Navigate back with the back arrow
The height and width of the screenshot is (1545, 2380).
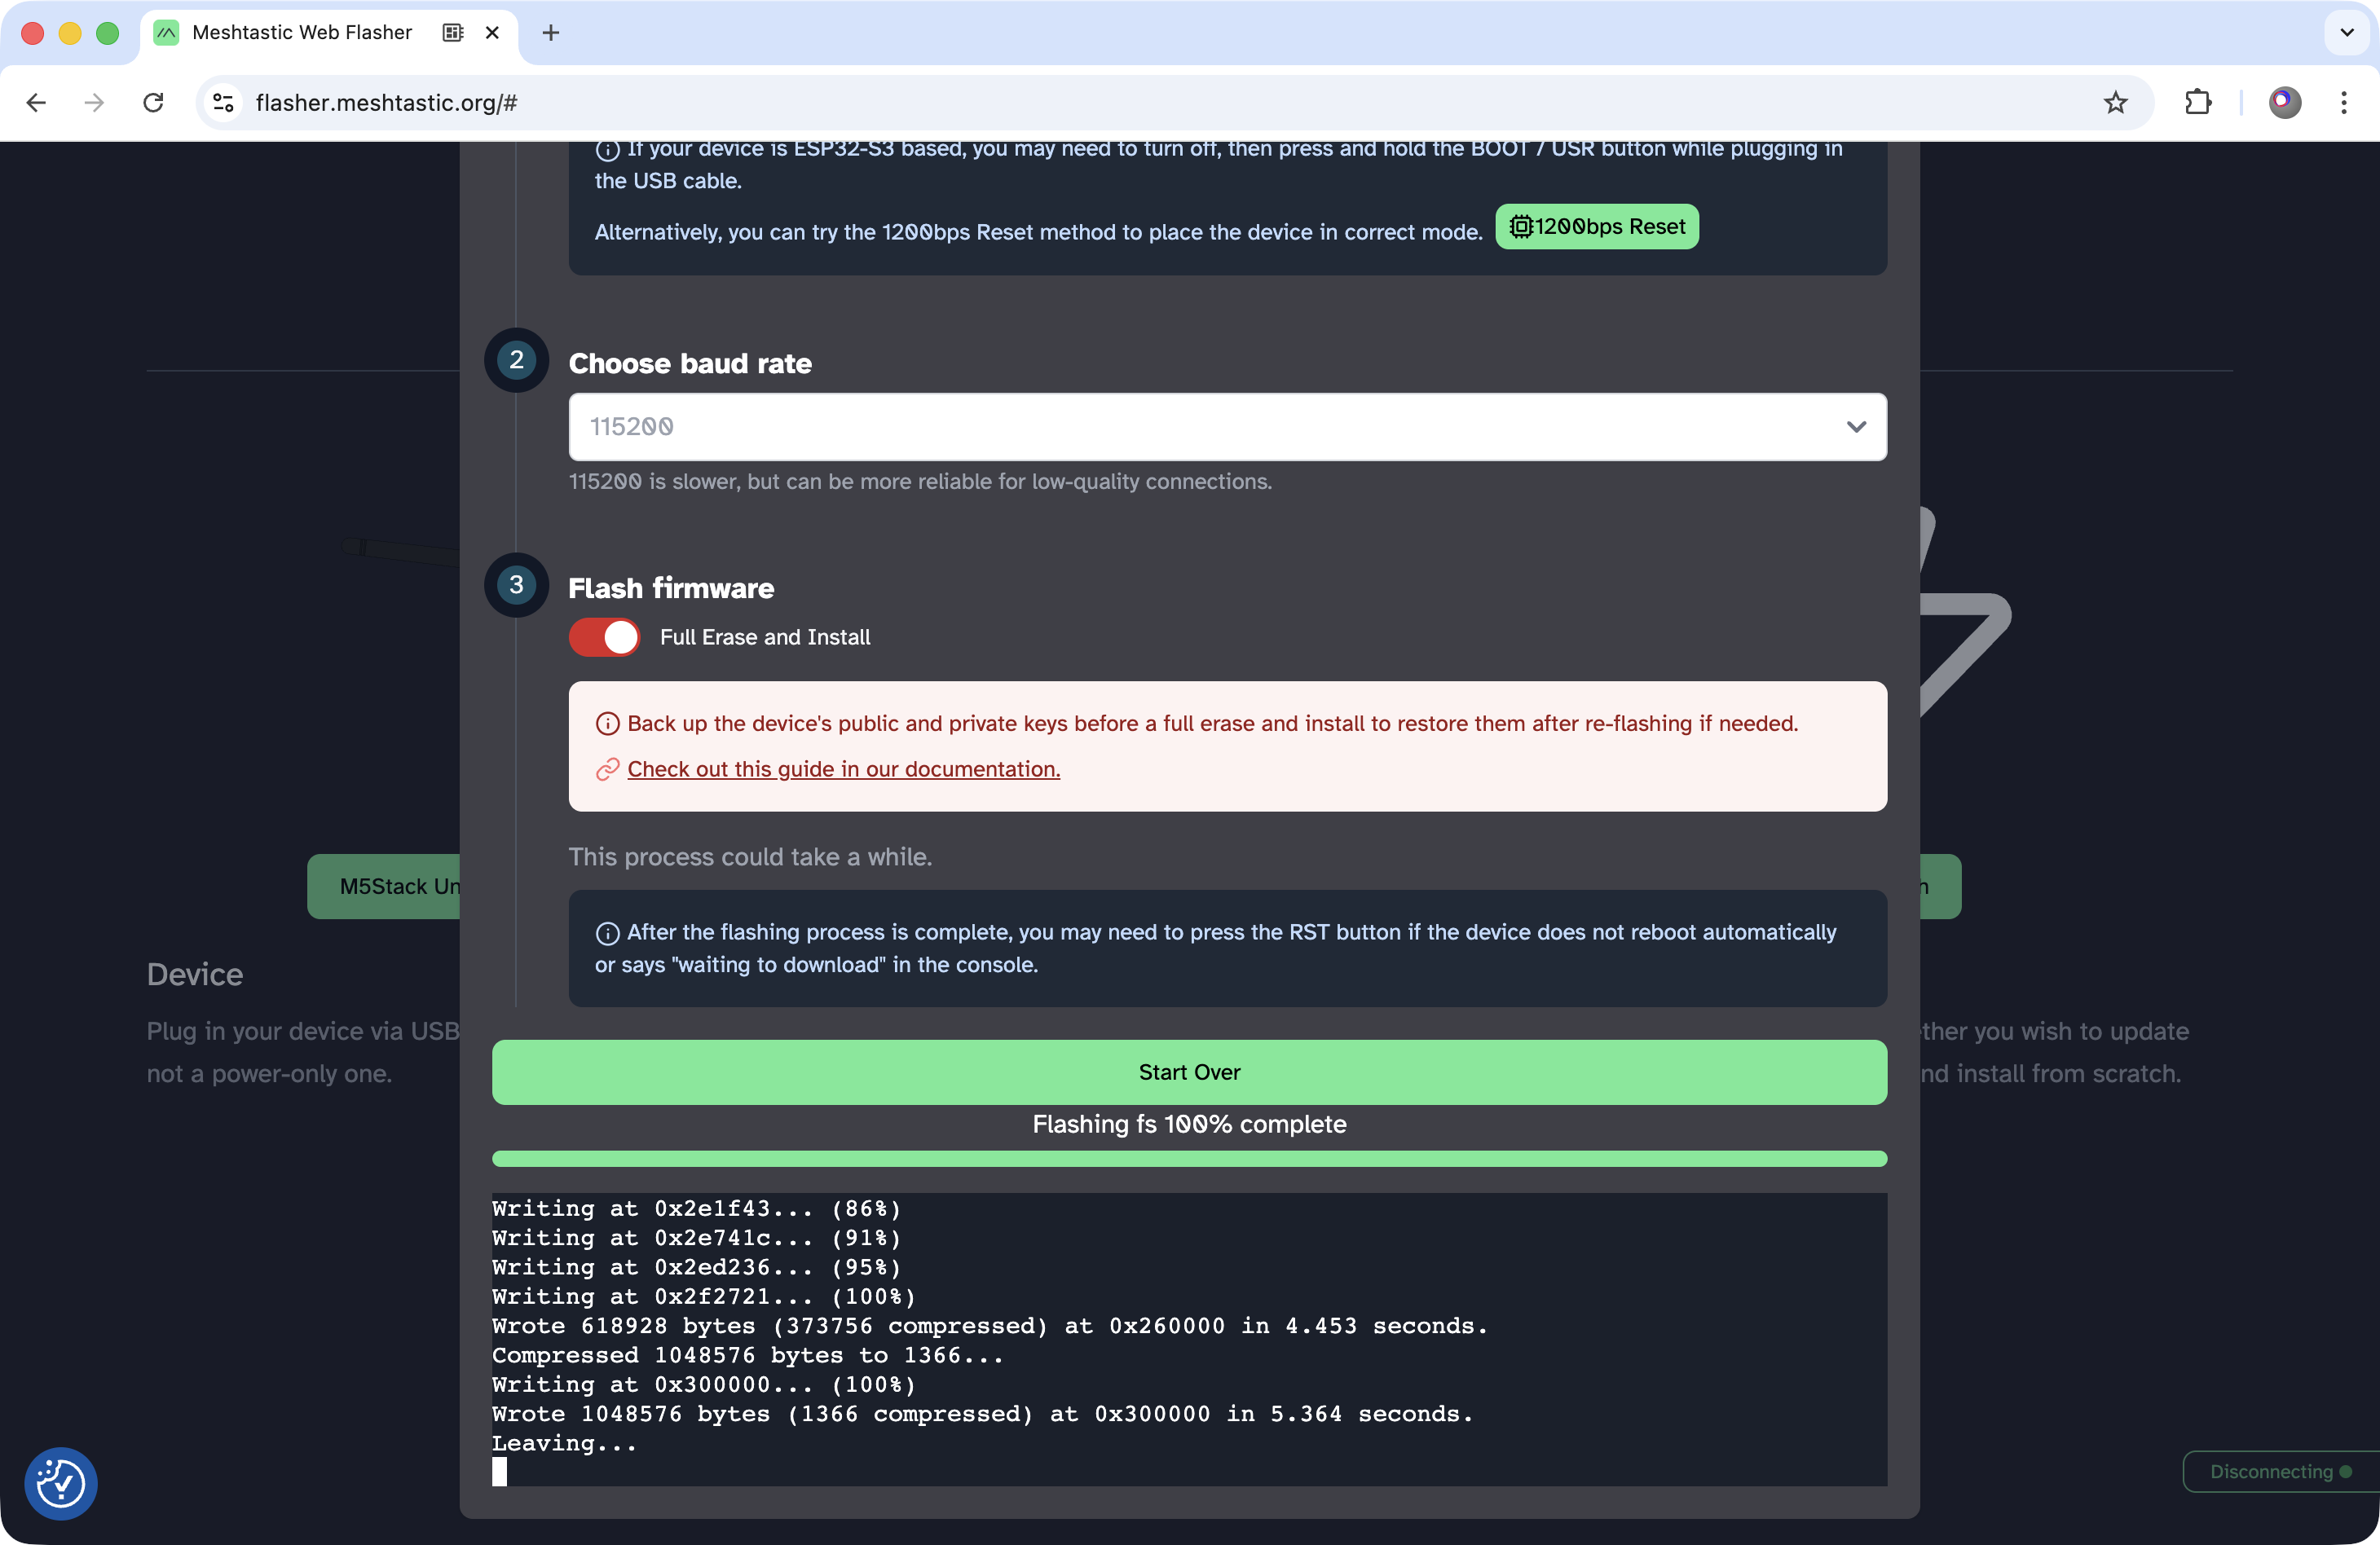pos(36,102)
